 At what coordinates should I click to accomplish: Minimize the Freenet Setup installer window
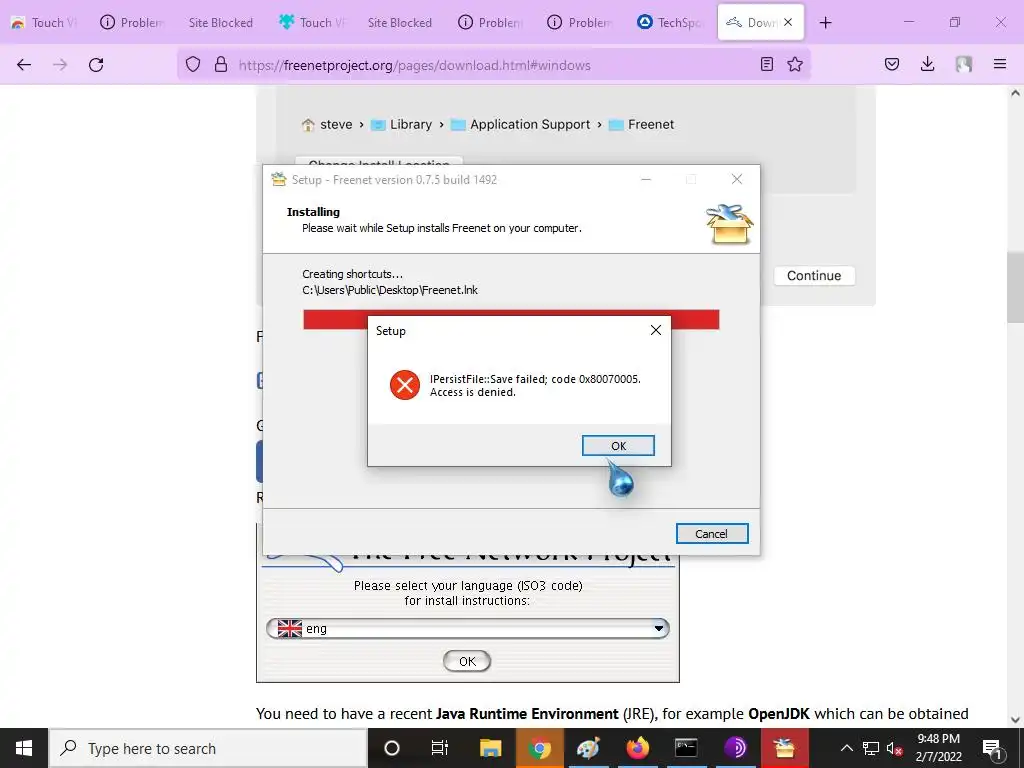[x=646, y=179]
